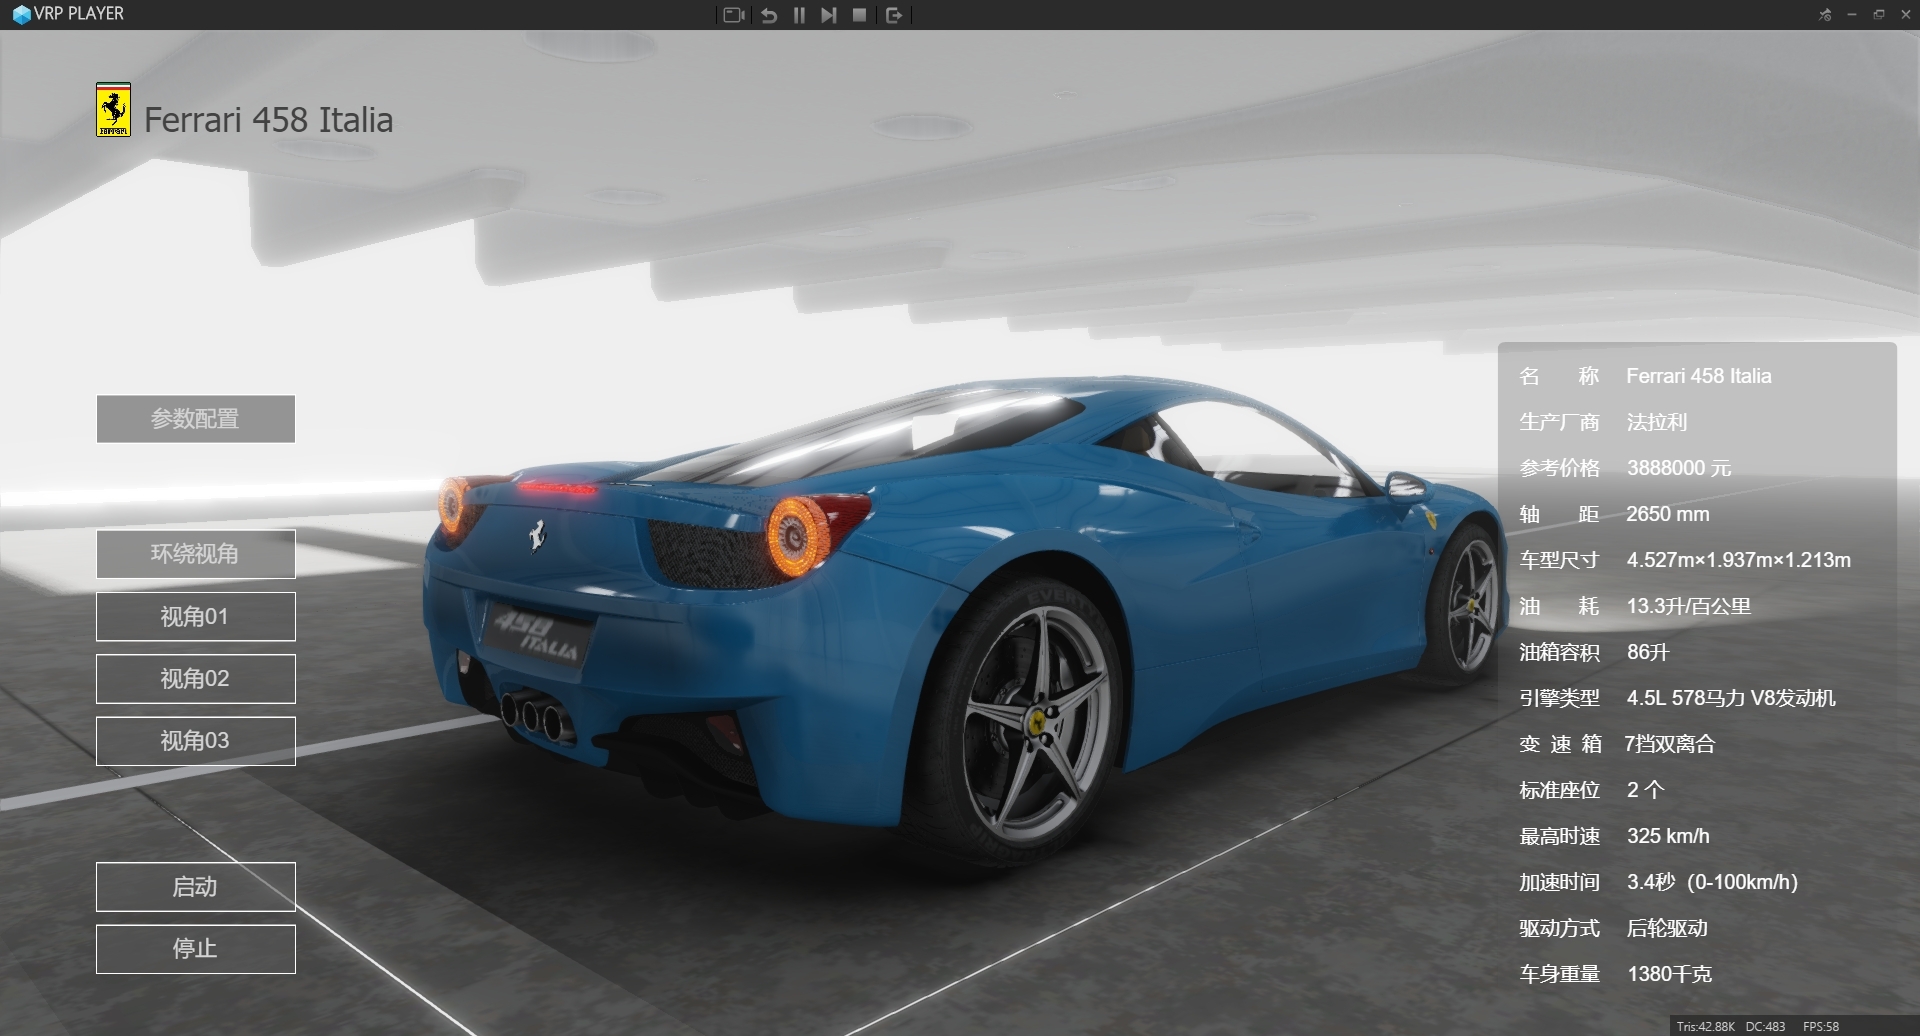Click the 启动 start button
Screen dimensions: 1920x1036
coord(196,887)
